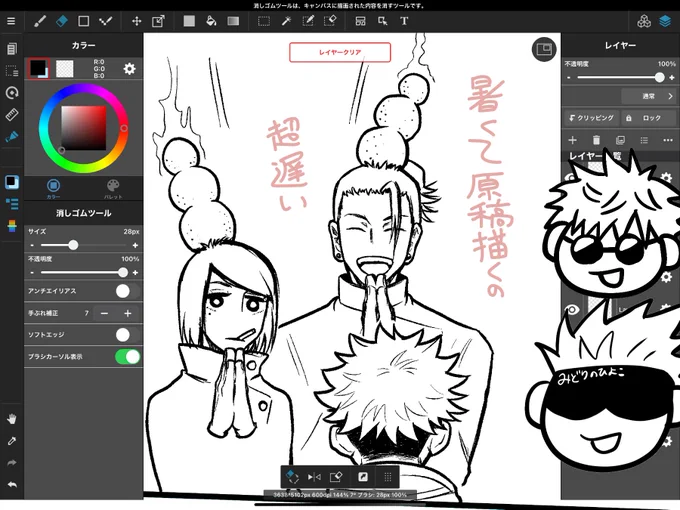The image size is (680, 510).
Task: Increase layer 不透明度 with plus
Action: click(x=672, y=78)
